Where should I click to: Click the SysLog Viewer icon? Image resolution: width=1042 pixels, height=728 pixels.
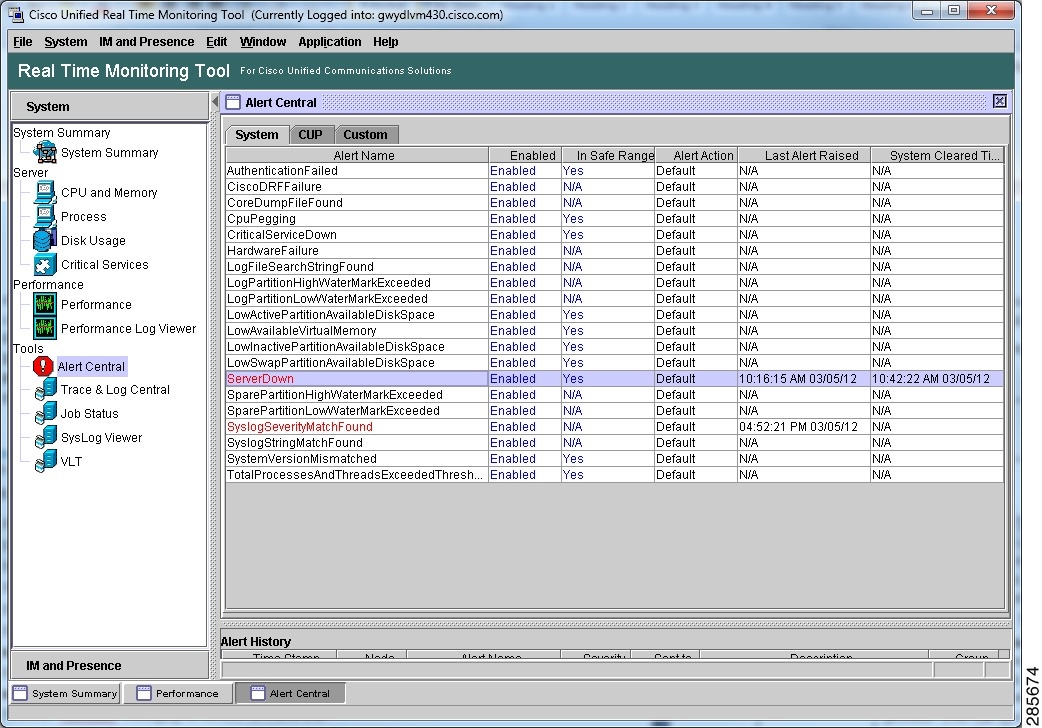(x=45, y=437)
